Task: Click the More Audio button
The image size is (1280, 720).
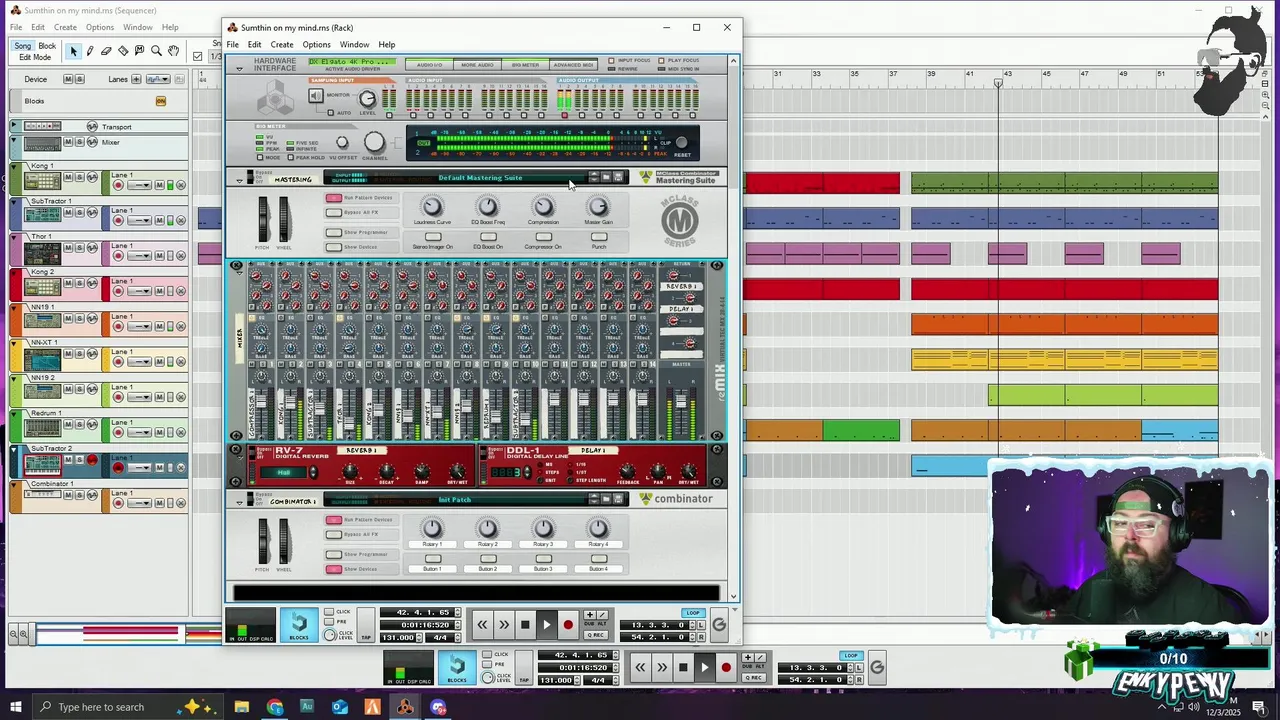Action: [x=477, y=65]
